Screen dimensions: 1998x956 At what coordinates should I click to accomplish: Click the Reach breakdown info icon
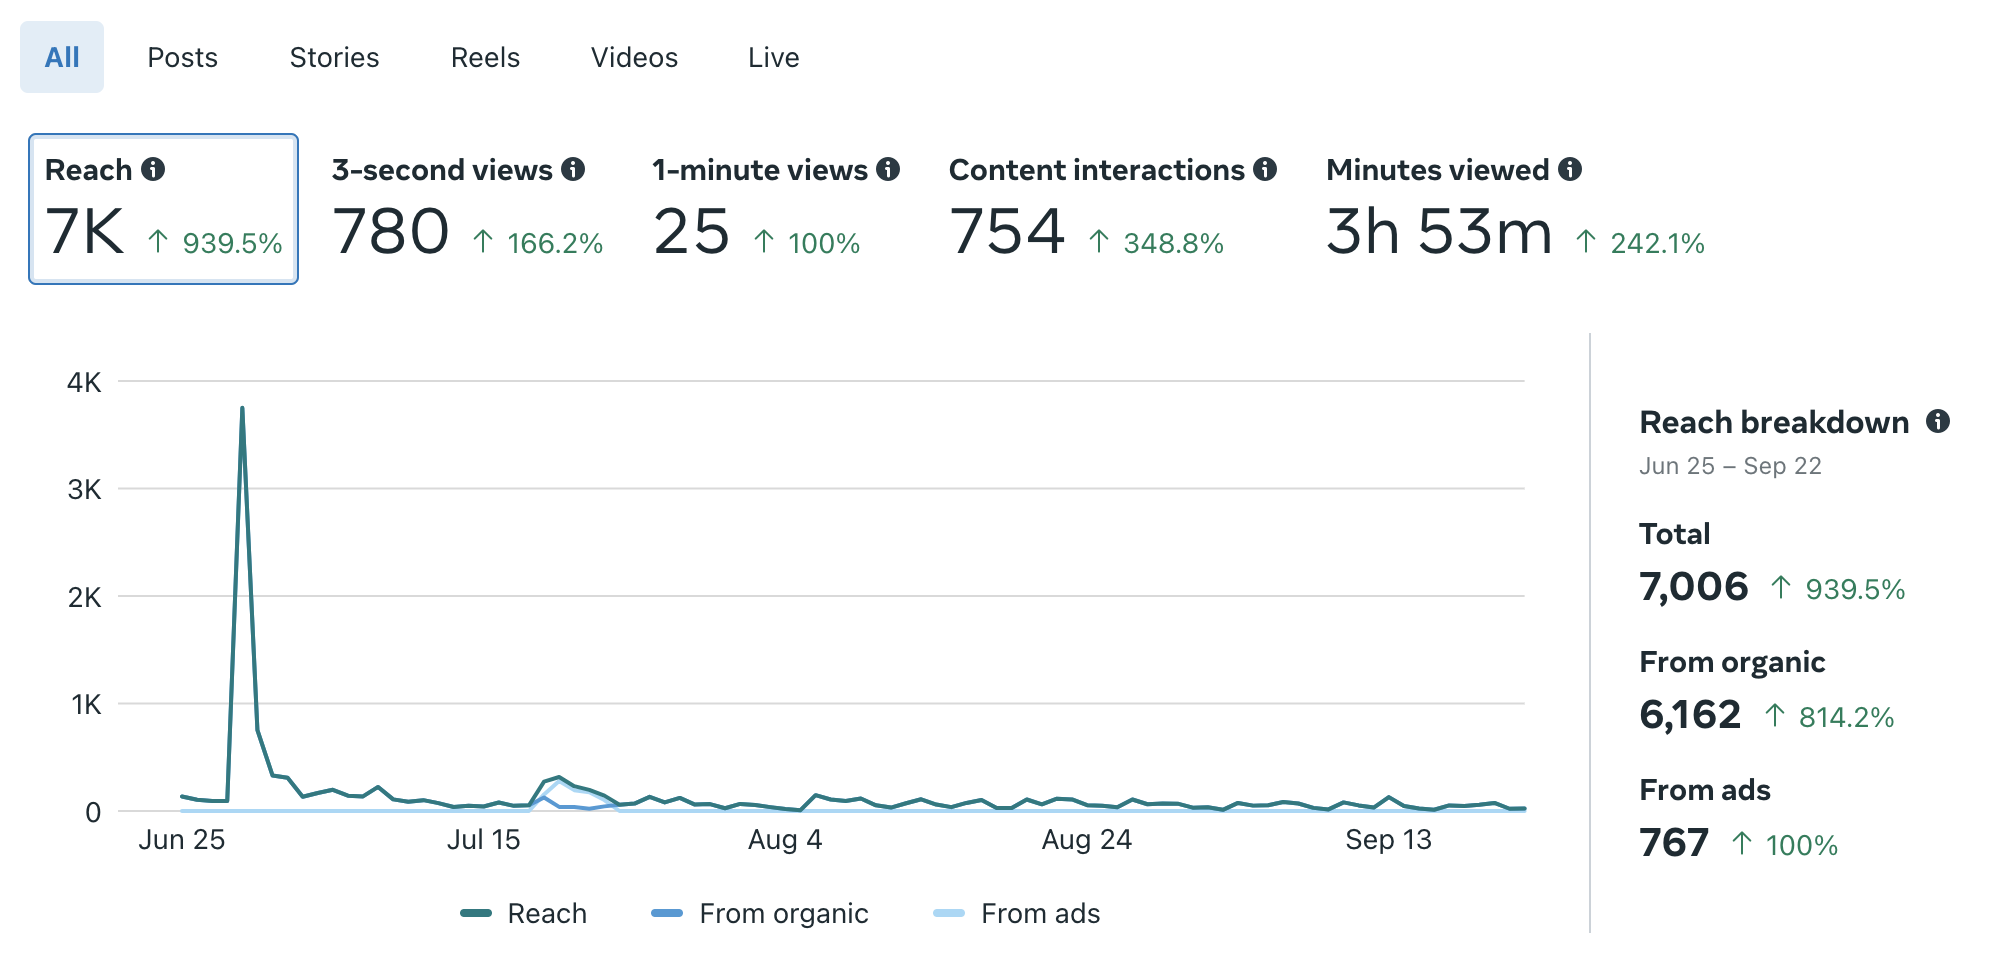[x=1938, y=421]
